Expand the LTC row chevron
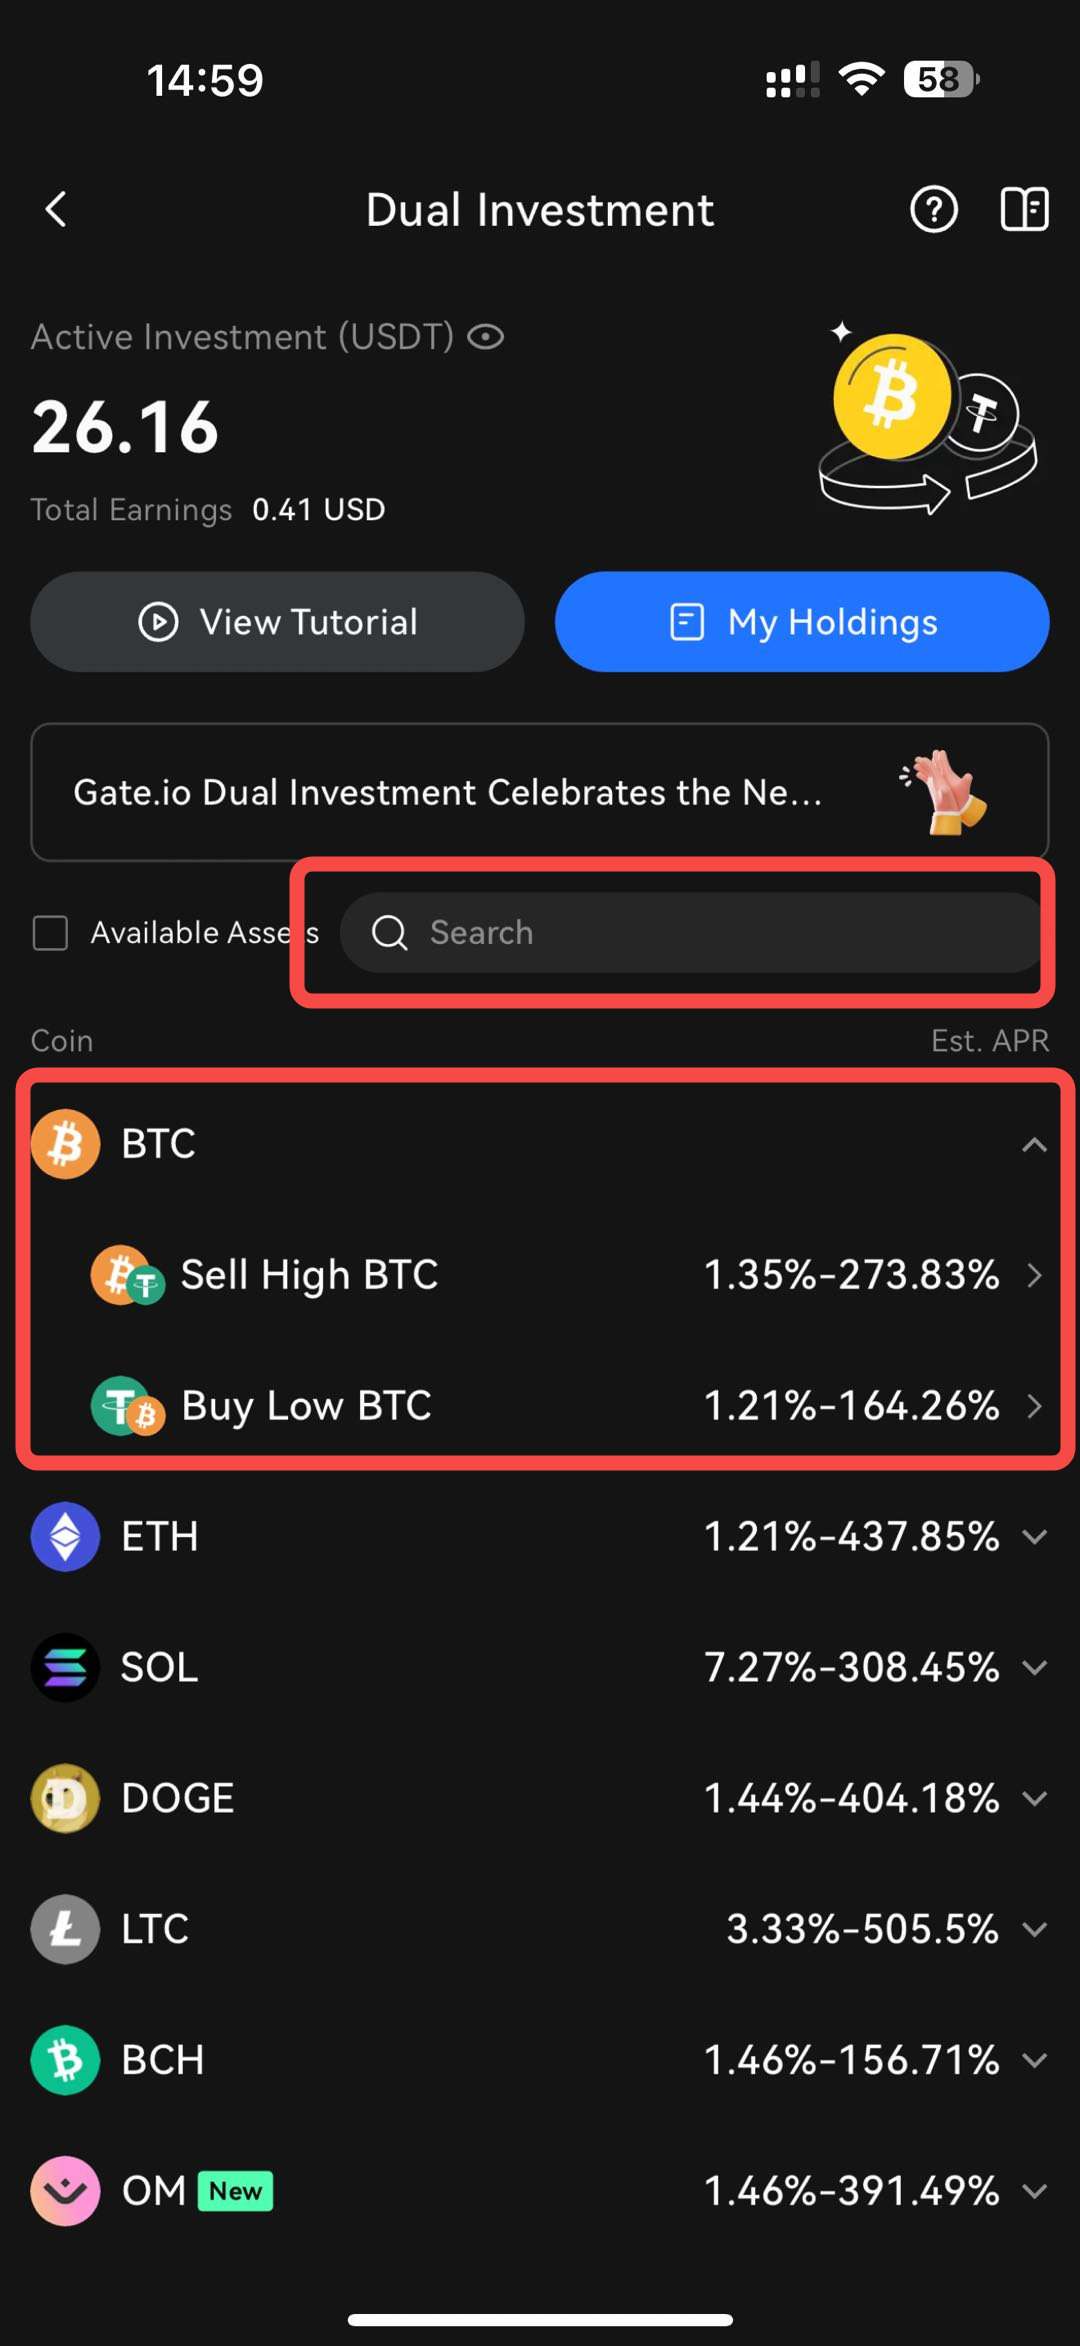 coord(1035,1929)
